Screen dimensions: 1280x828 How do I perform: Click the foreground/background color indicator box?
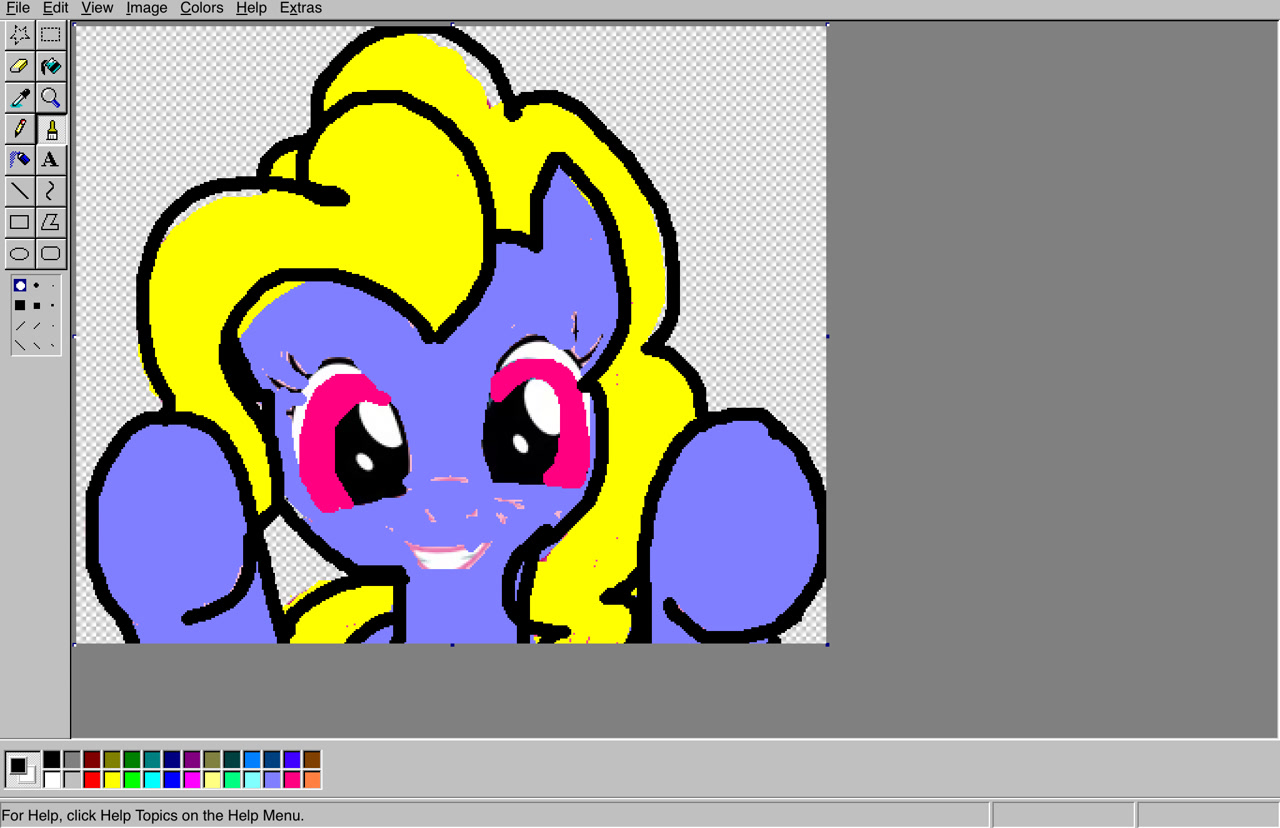click(x=20, y=767)
